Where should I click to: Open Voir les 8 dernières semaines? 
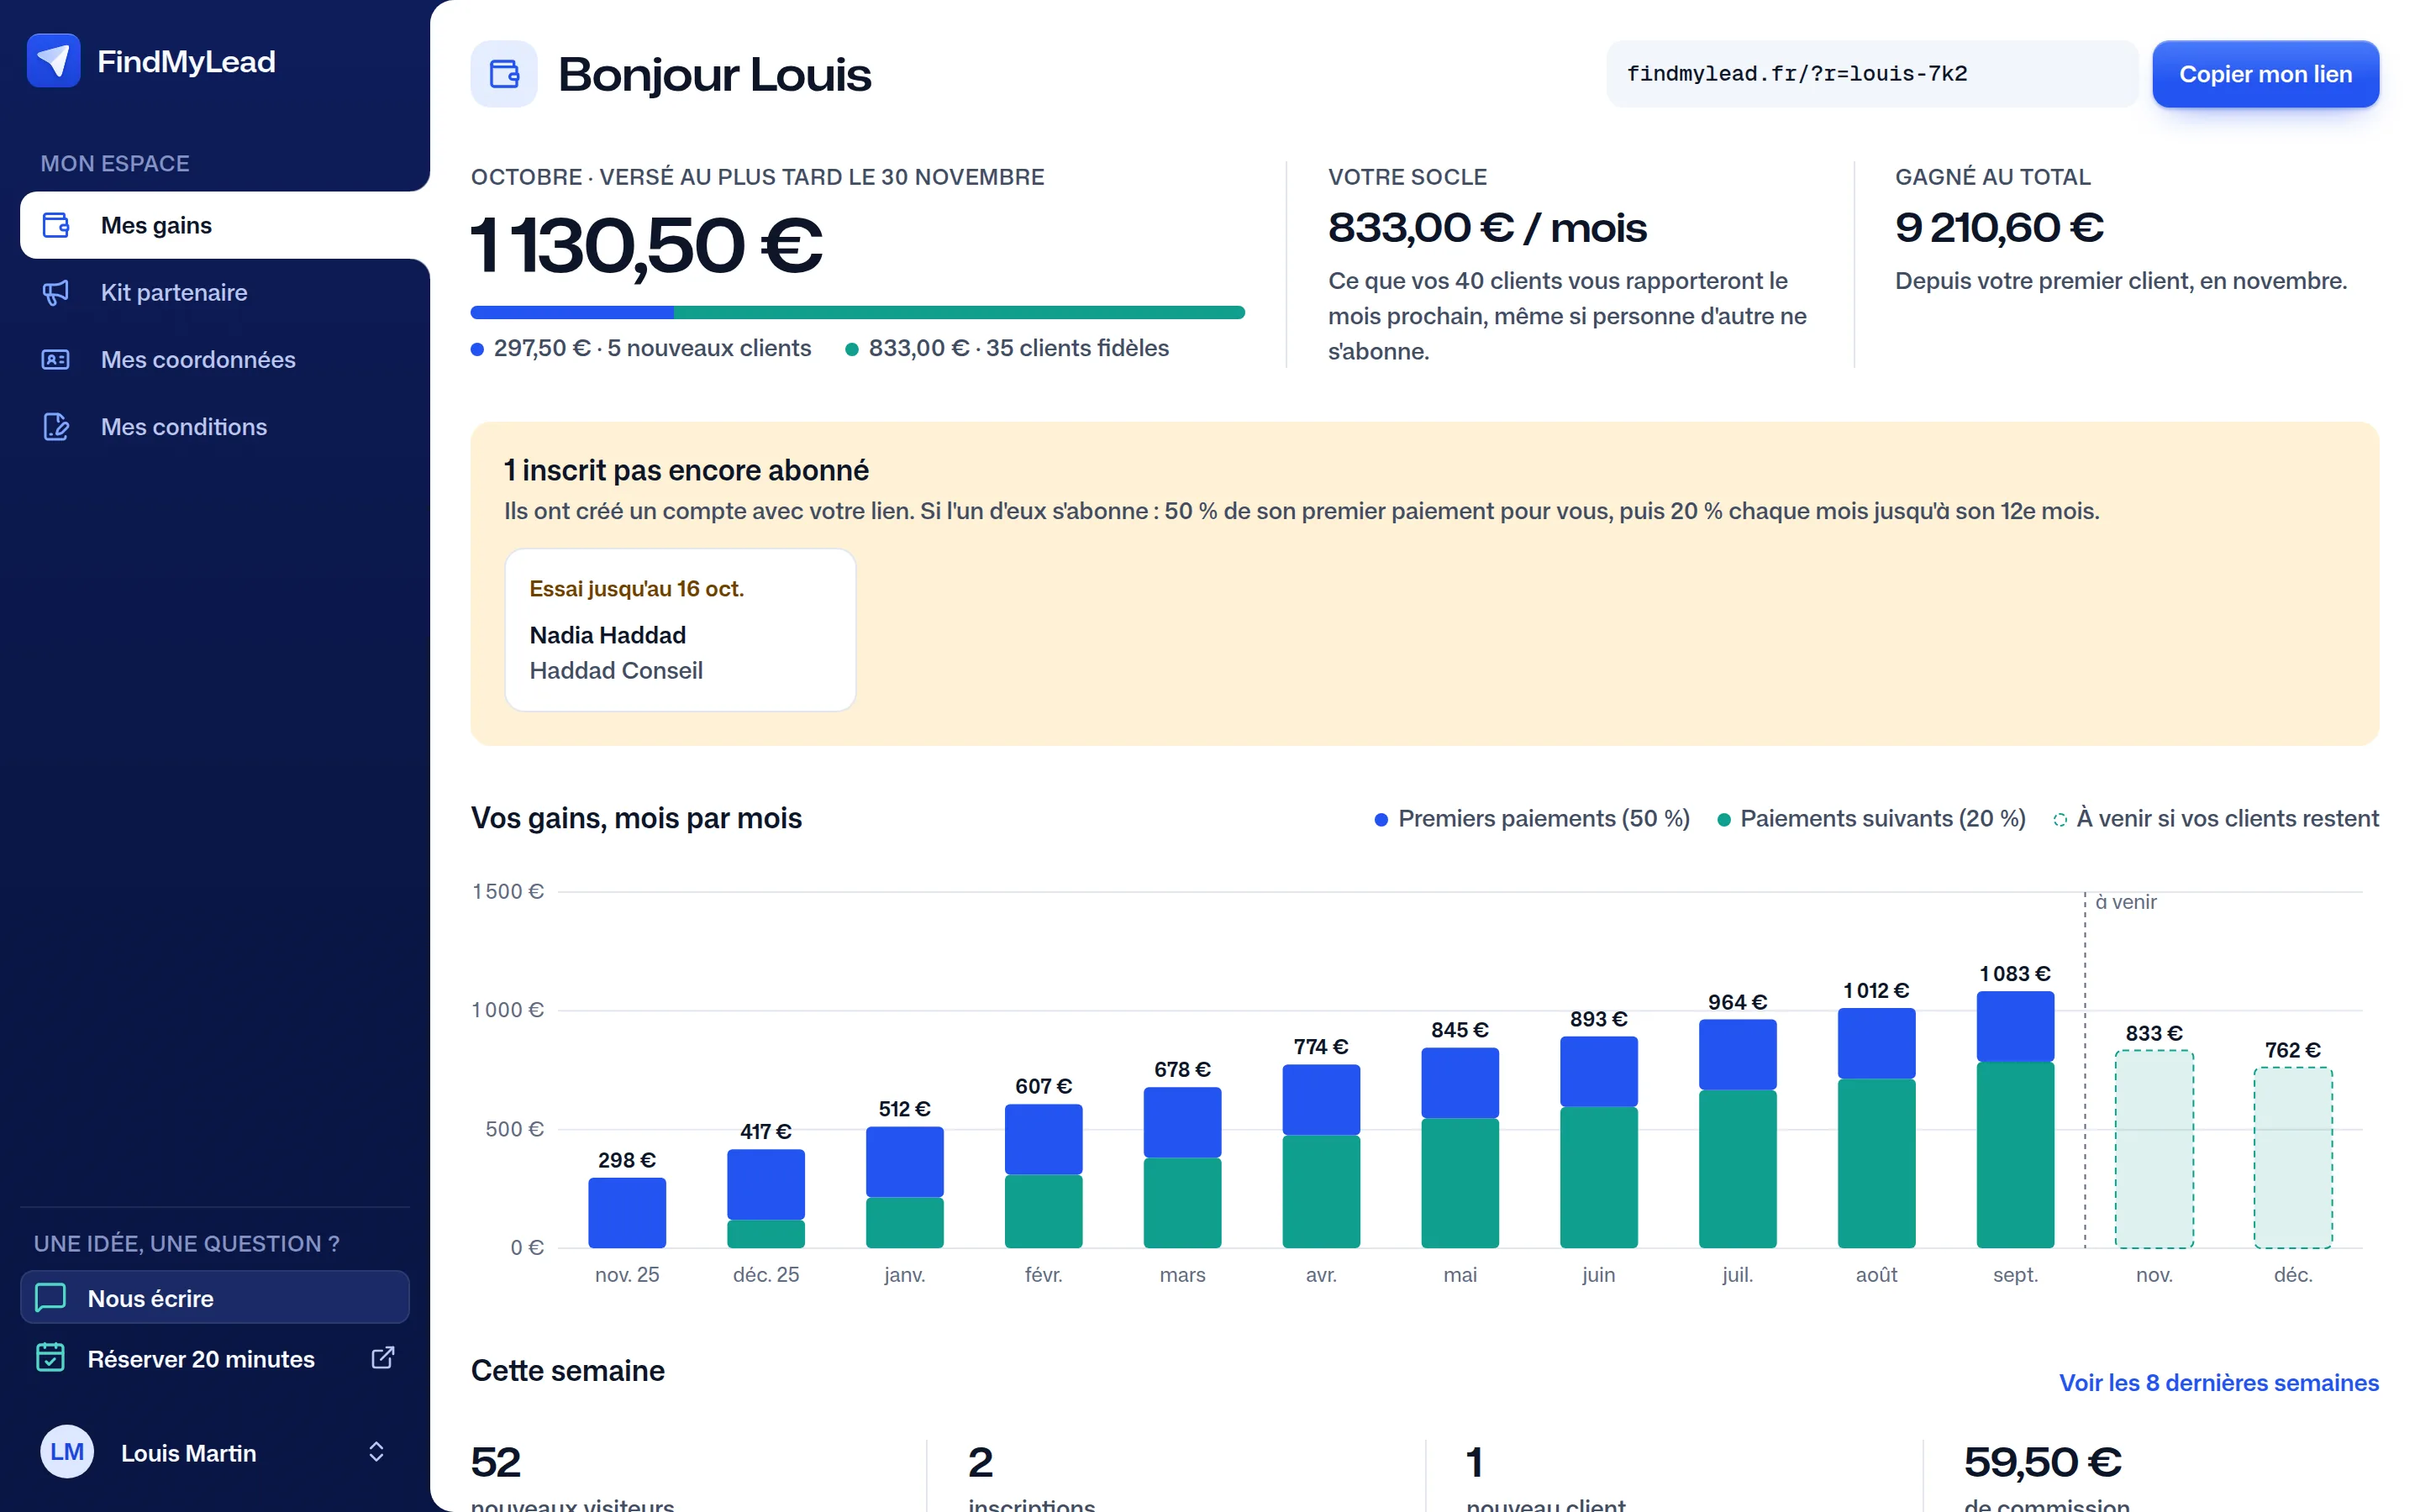pos(2219,1383)
